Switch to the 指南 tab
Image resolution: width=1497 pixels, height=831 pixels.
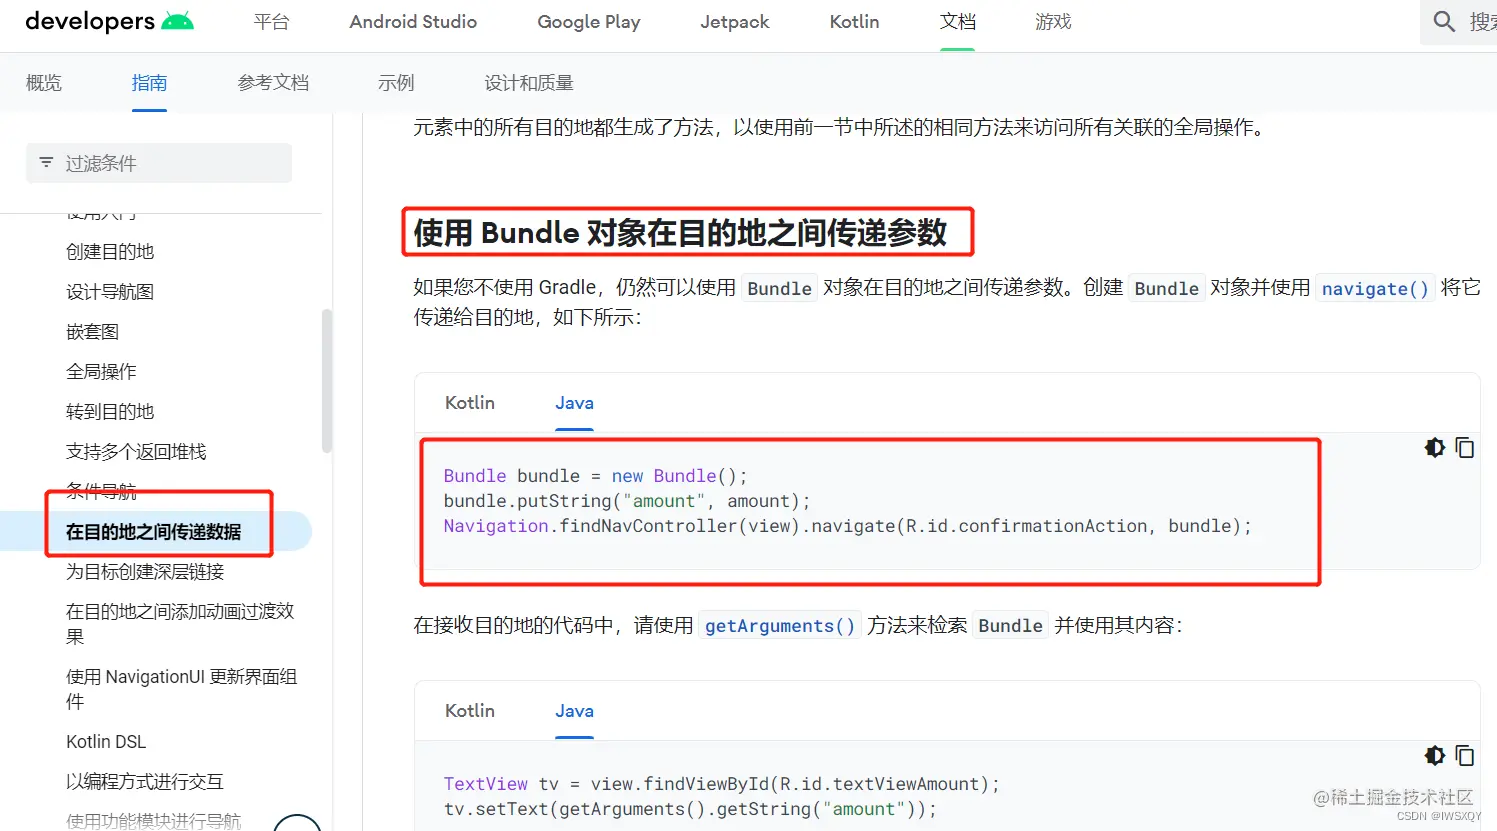click(149, 83)
